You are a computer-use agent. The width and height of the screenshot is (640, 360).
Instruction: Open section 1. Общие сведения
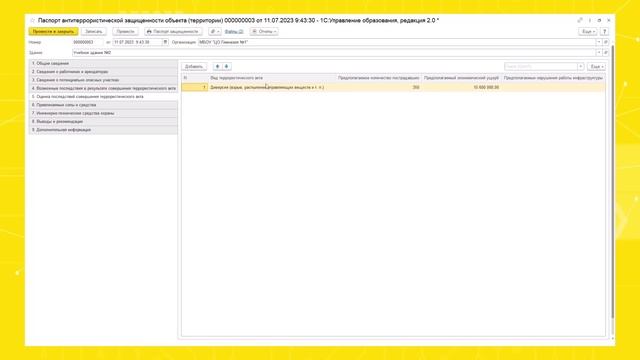103,63
